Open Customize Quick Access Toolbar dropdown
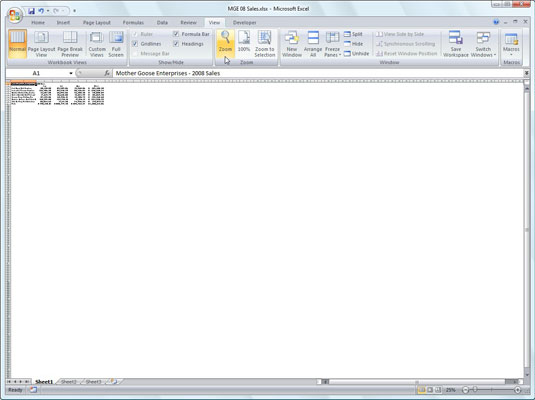The image size is (535, 400). [x=74, y=11]
